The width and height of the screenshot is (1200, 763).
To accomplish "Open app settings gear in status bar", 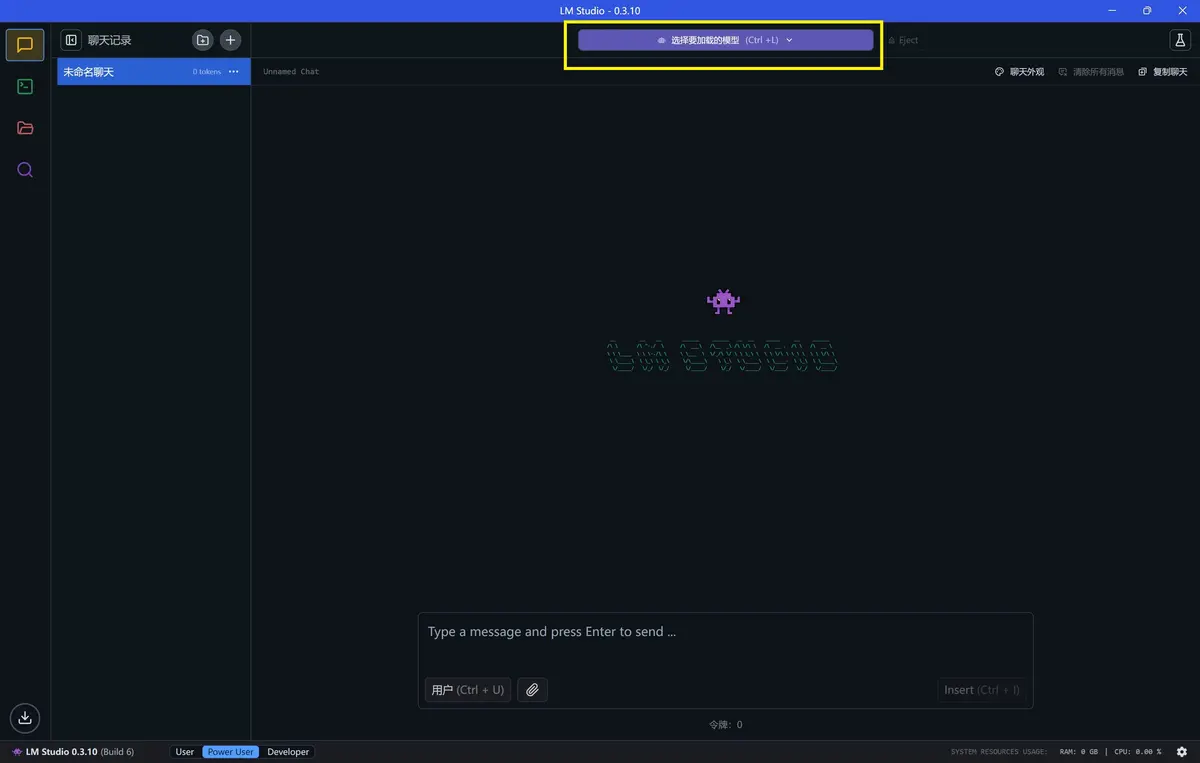I will click(x=1181, y=752).
